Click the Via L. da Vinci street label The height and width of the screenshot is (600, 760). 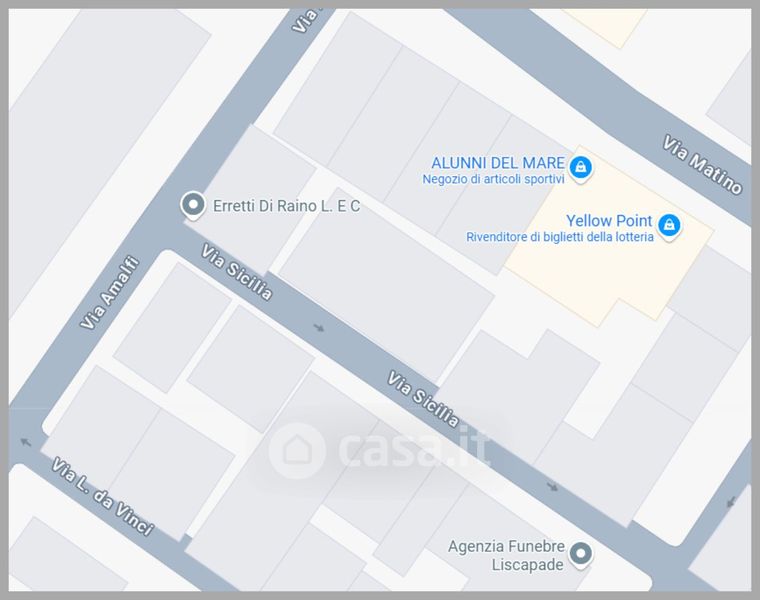pos(103,496)
